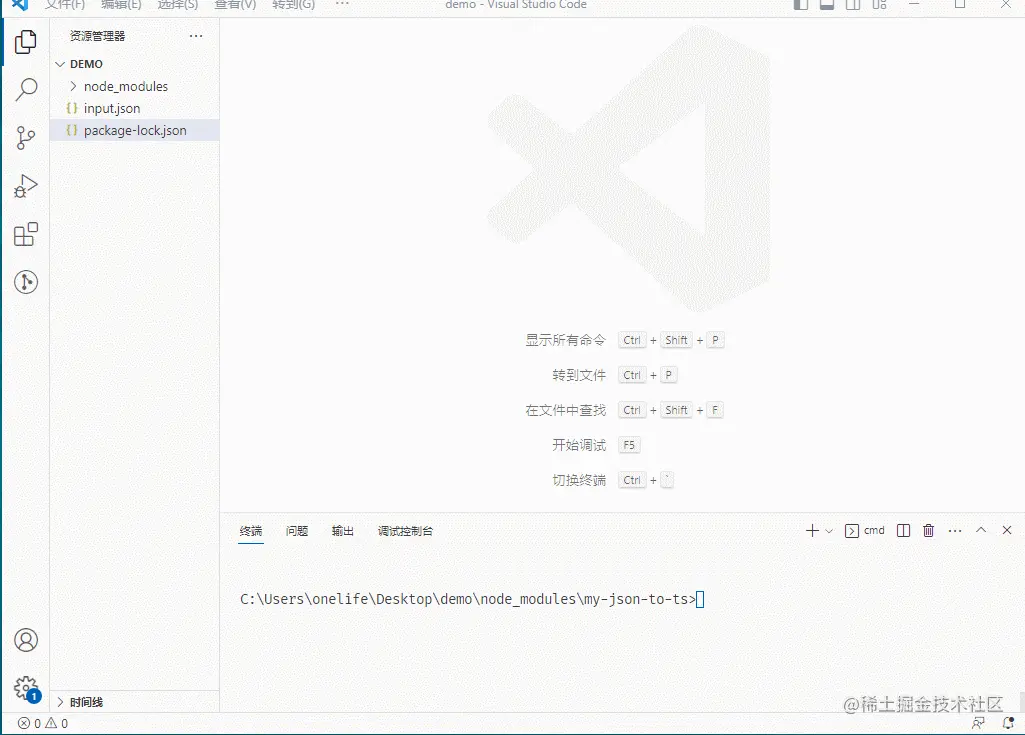Open the Search view icon

tap(26, 90)
